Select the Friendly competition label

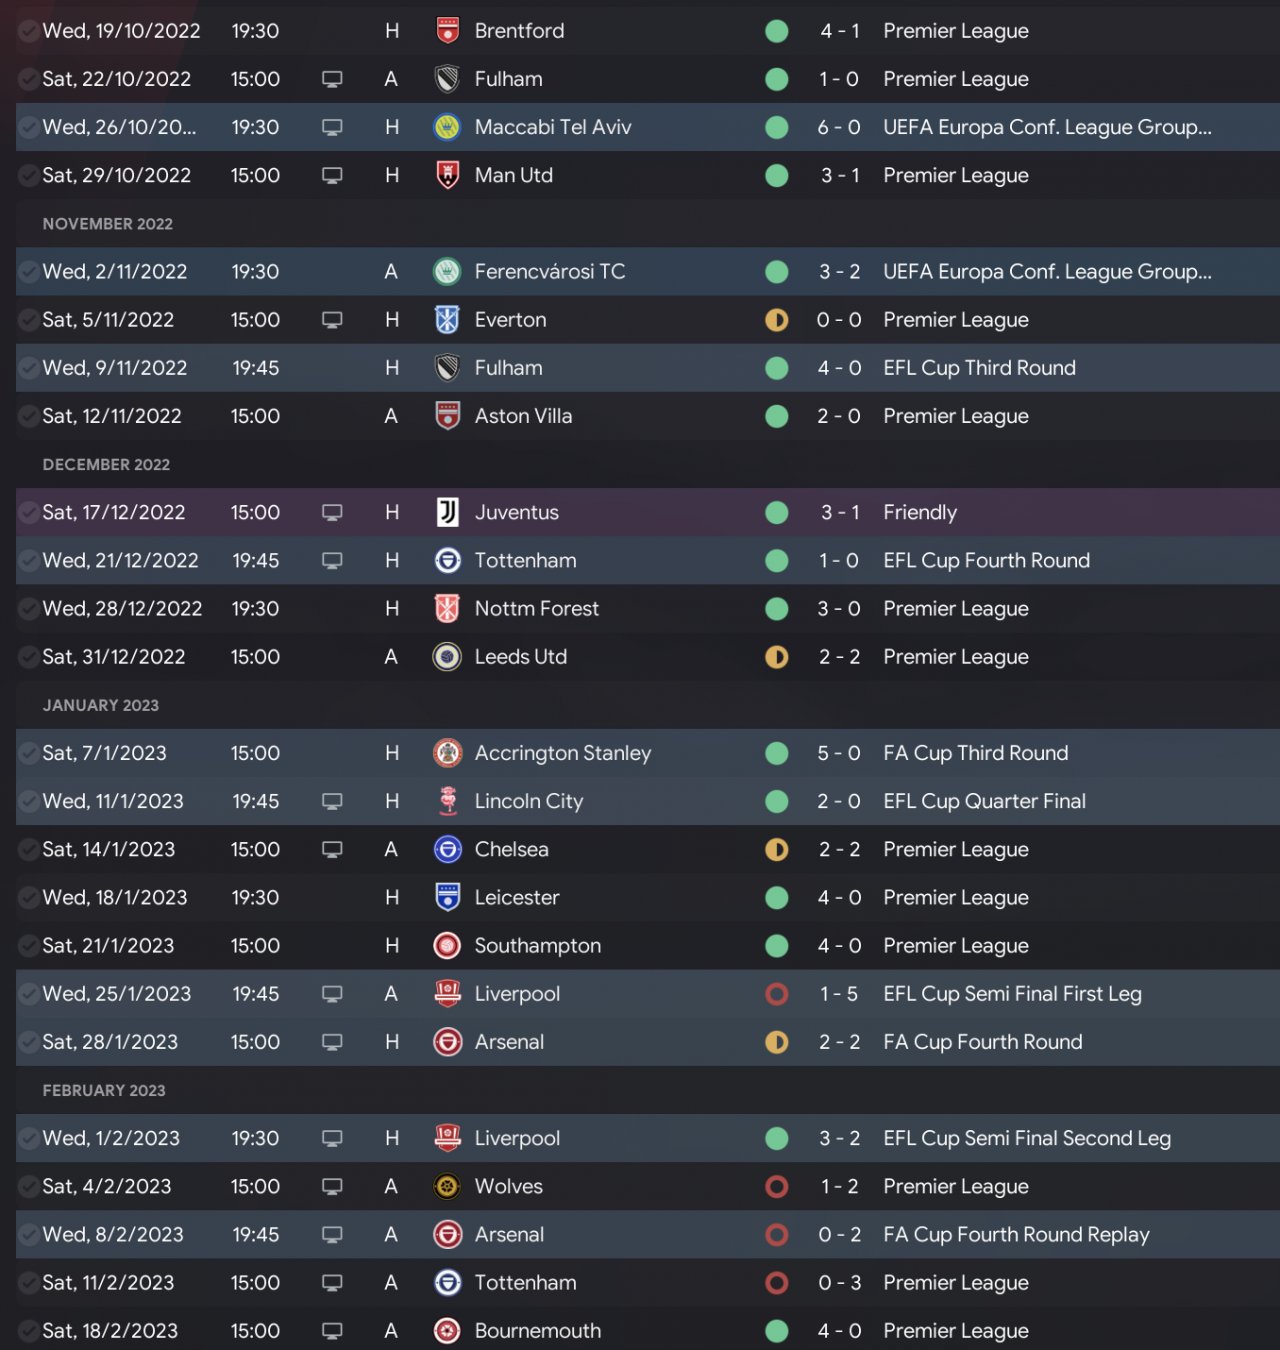tap(920, 513)
